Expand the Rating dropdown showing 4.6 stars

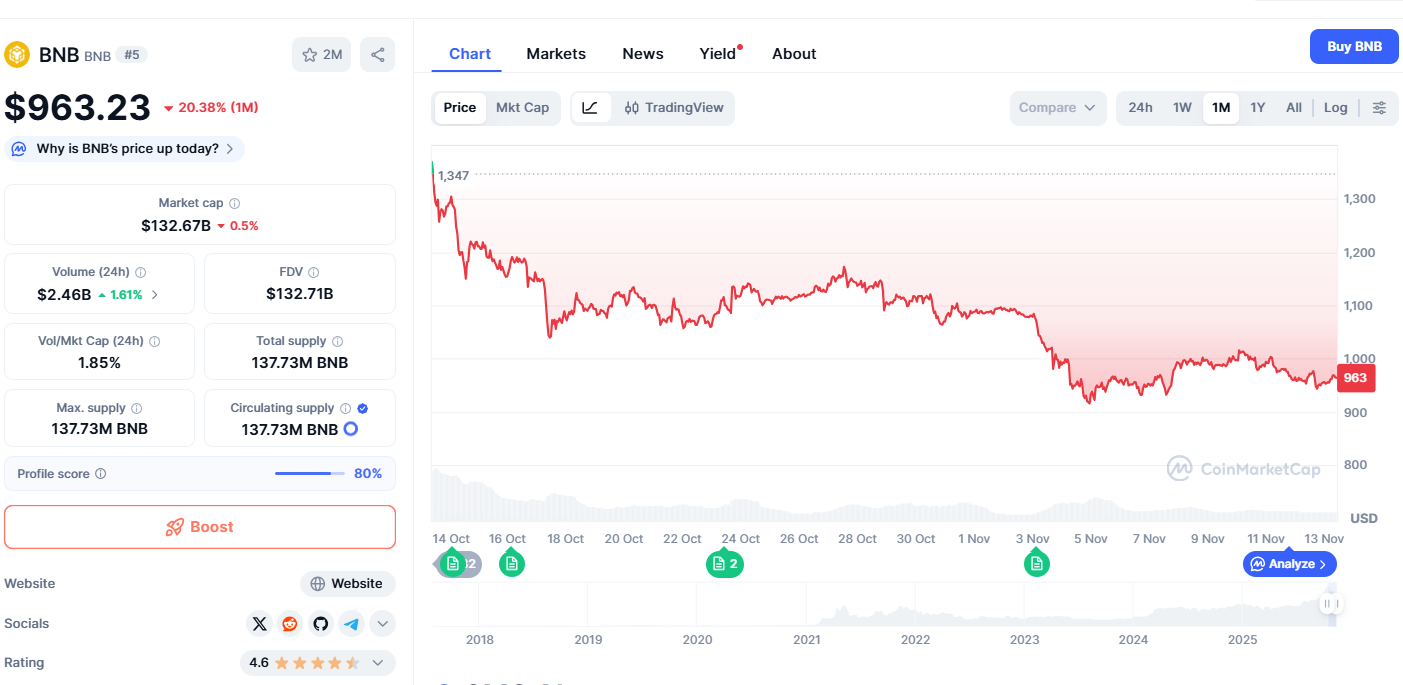click(377, 662)
